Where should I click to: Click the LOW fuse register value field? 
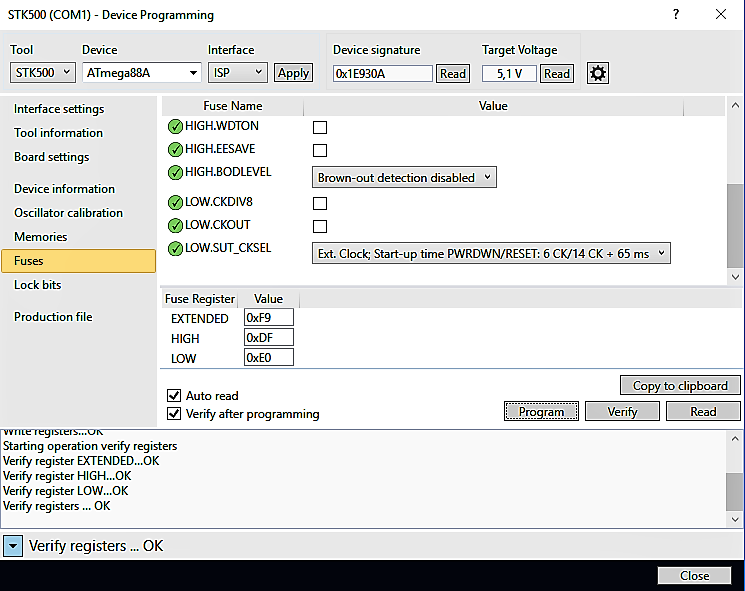[x=269, y=357]
